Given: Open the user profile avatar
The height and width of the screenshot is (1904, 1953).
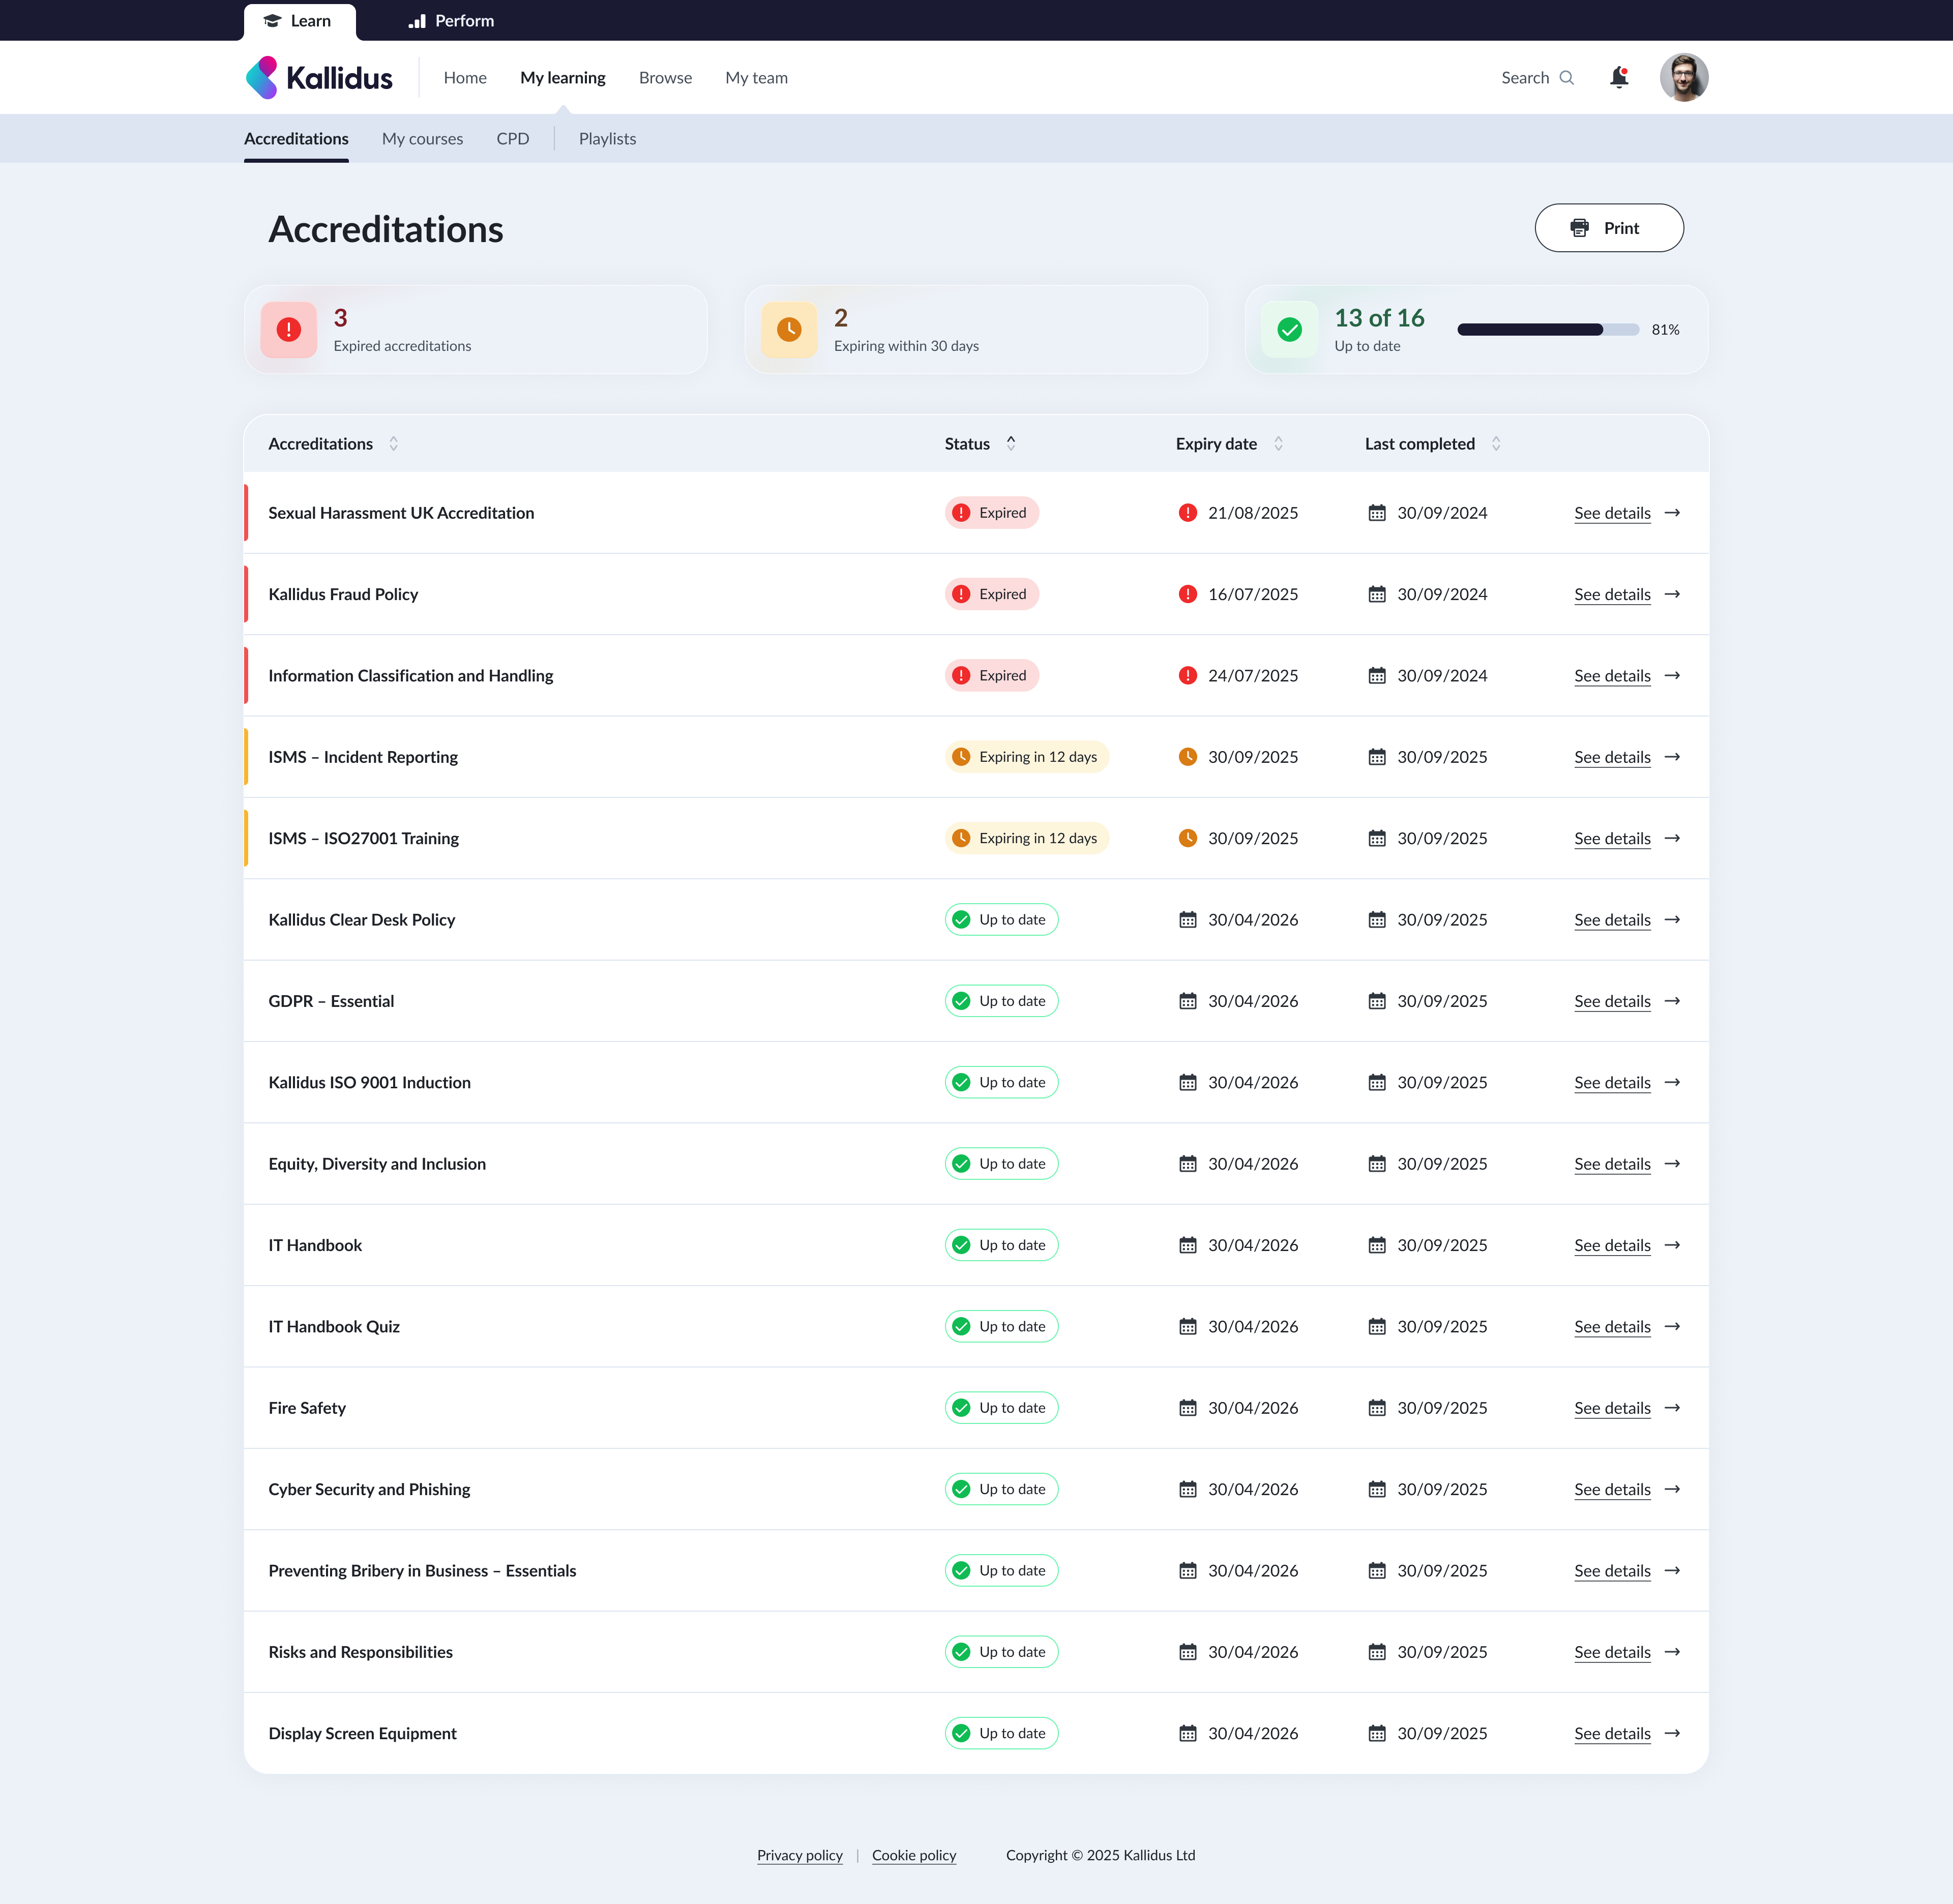Looking at the screenshot, I should (x=1683, y=77).
